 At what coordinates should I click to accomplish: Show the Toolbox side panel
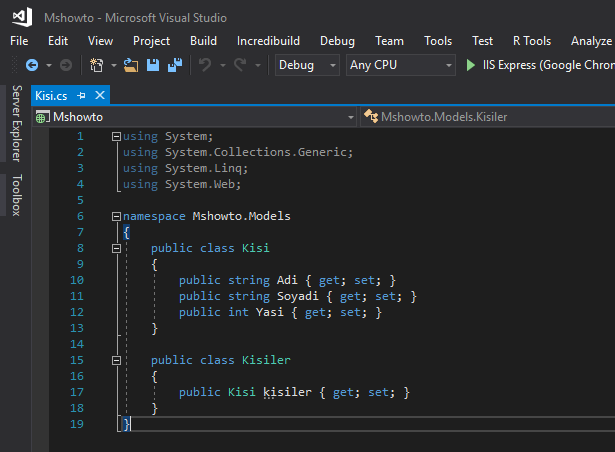click(x=16, y=195)
